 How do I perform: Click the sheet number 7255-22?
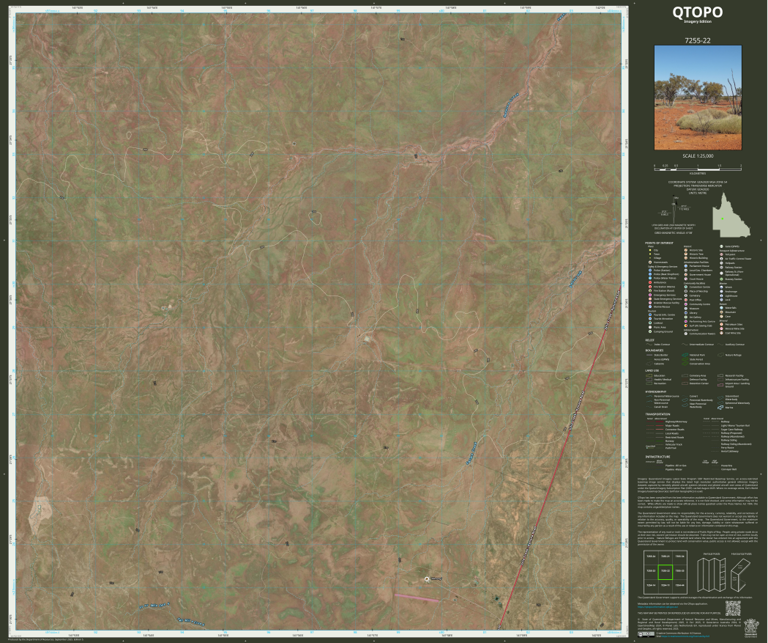click(697, 40)
